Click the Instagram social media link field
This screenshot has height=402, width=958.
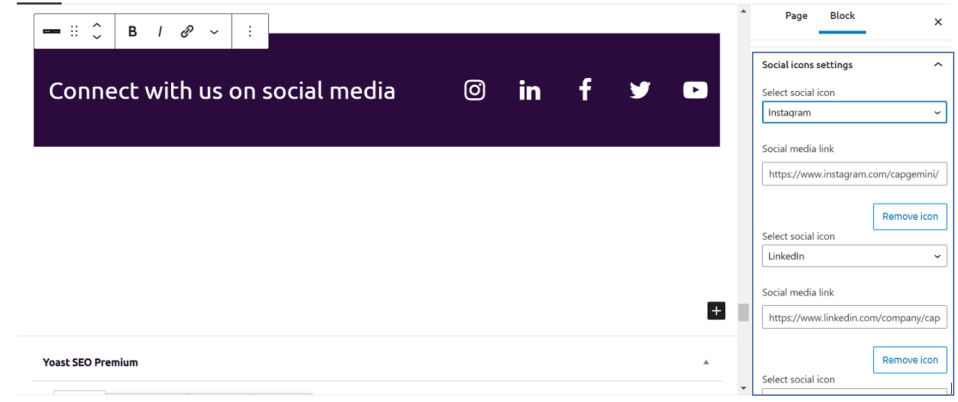pos(854,174)
